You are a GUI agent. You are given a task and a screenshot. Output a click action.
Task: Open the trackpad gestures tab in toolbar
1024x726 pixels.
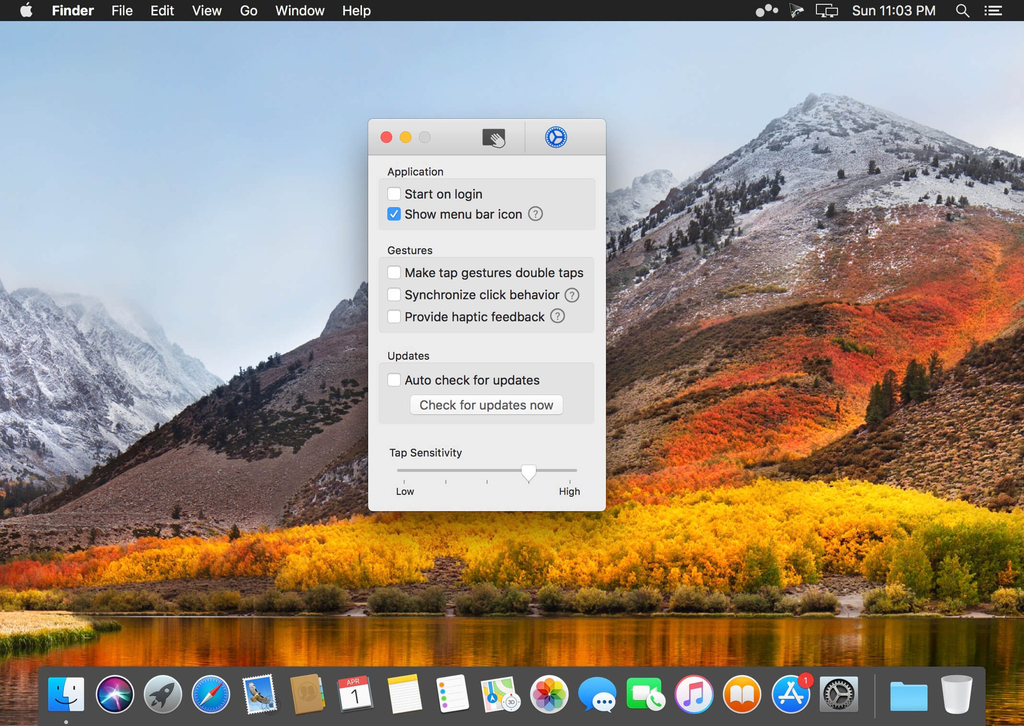tap(494, 138)
